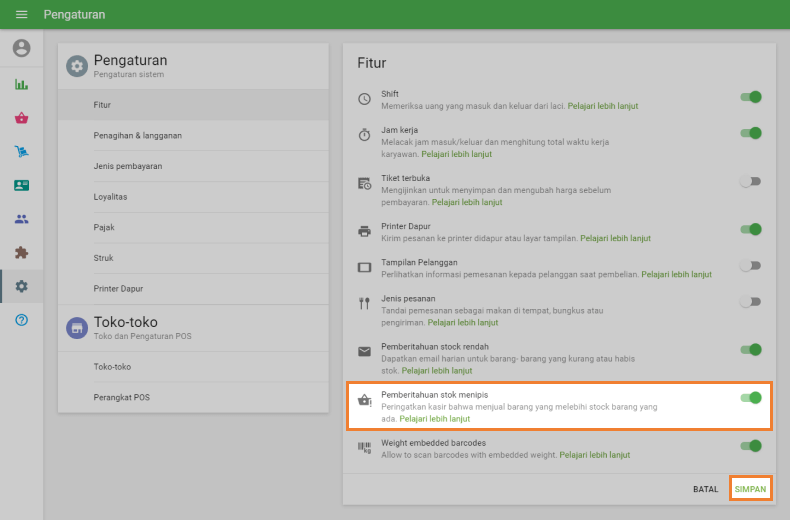This screenshot has height=520, width=790.
Task: Select Penagihan & langganan menu item
Action: 138,135
